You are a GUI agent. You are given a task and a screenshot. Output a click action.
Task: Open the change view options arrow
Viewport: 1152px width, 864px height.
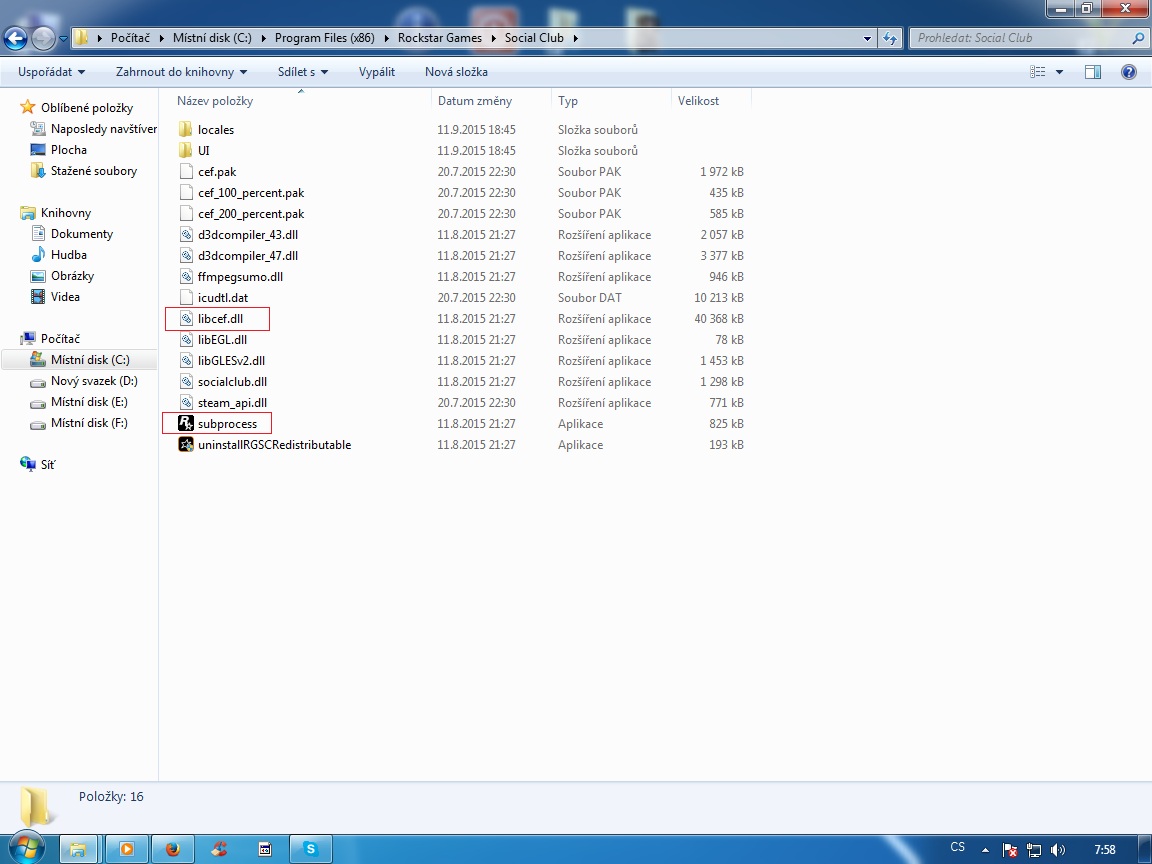[x=1059, y=72]
